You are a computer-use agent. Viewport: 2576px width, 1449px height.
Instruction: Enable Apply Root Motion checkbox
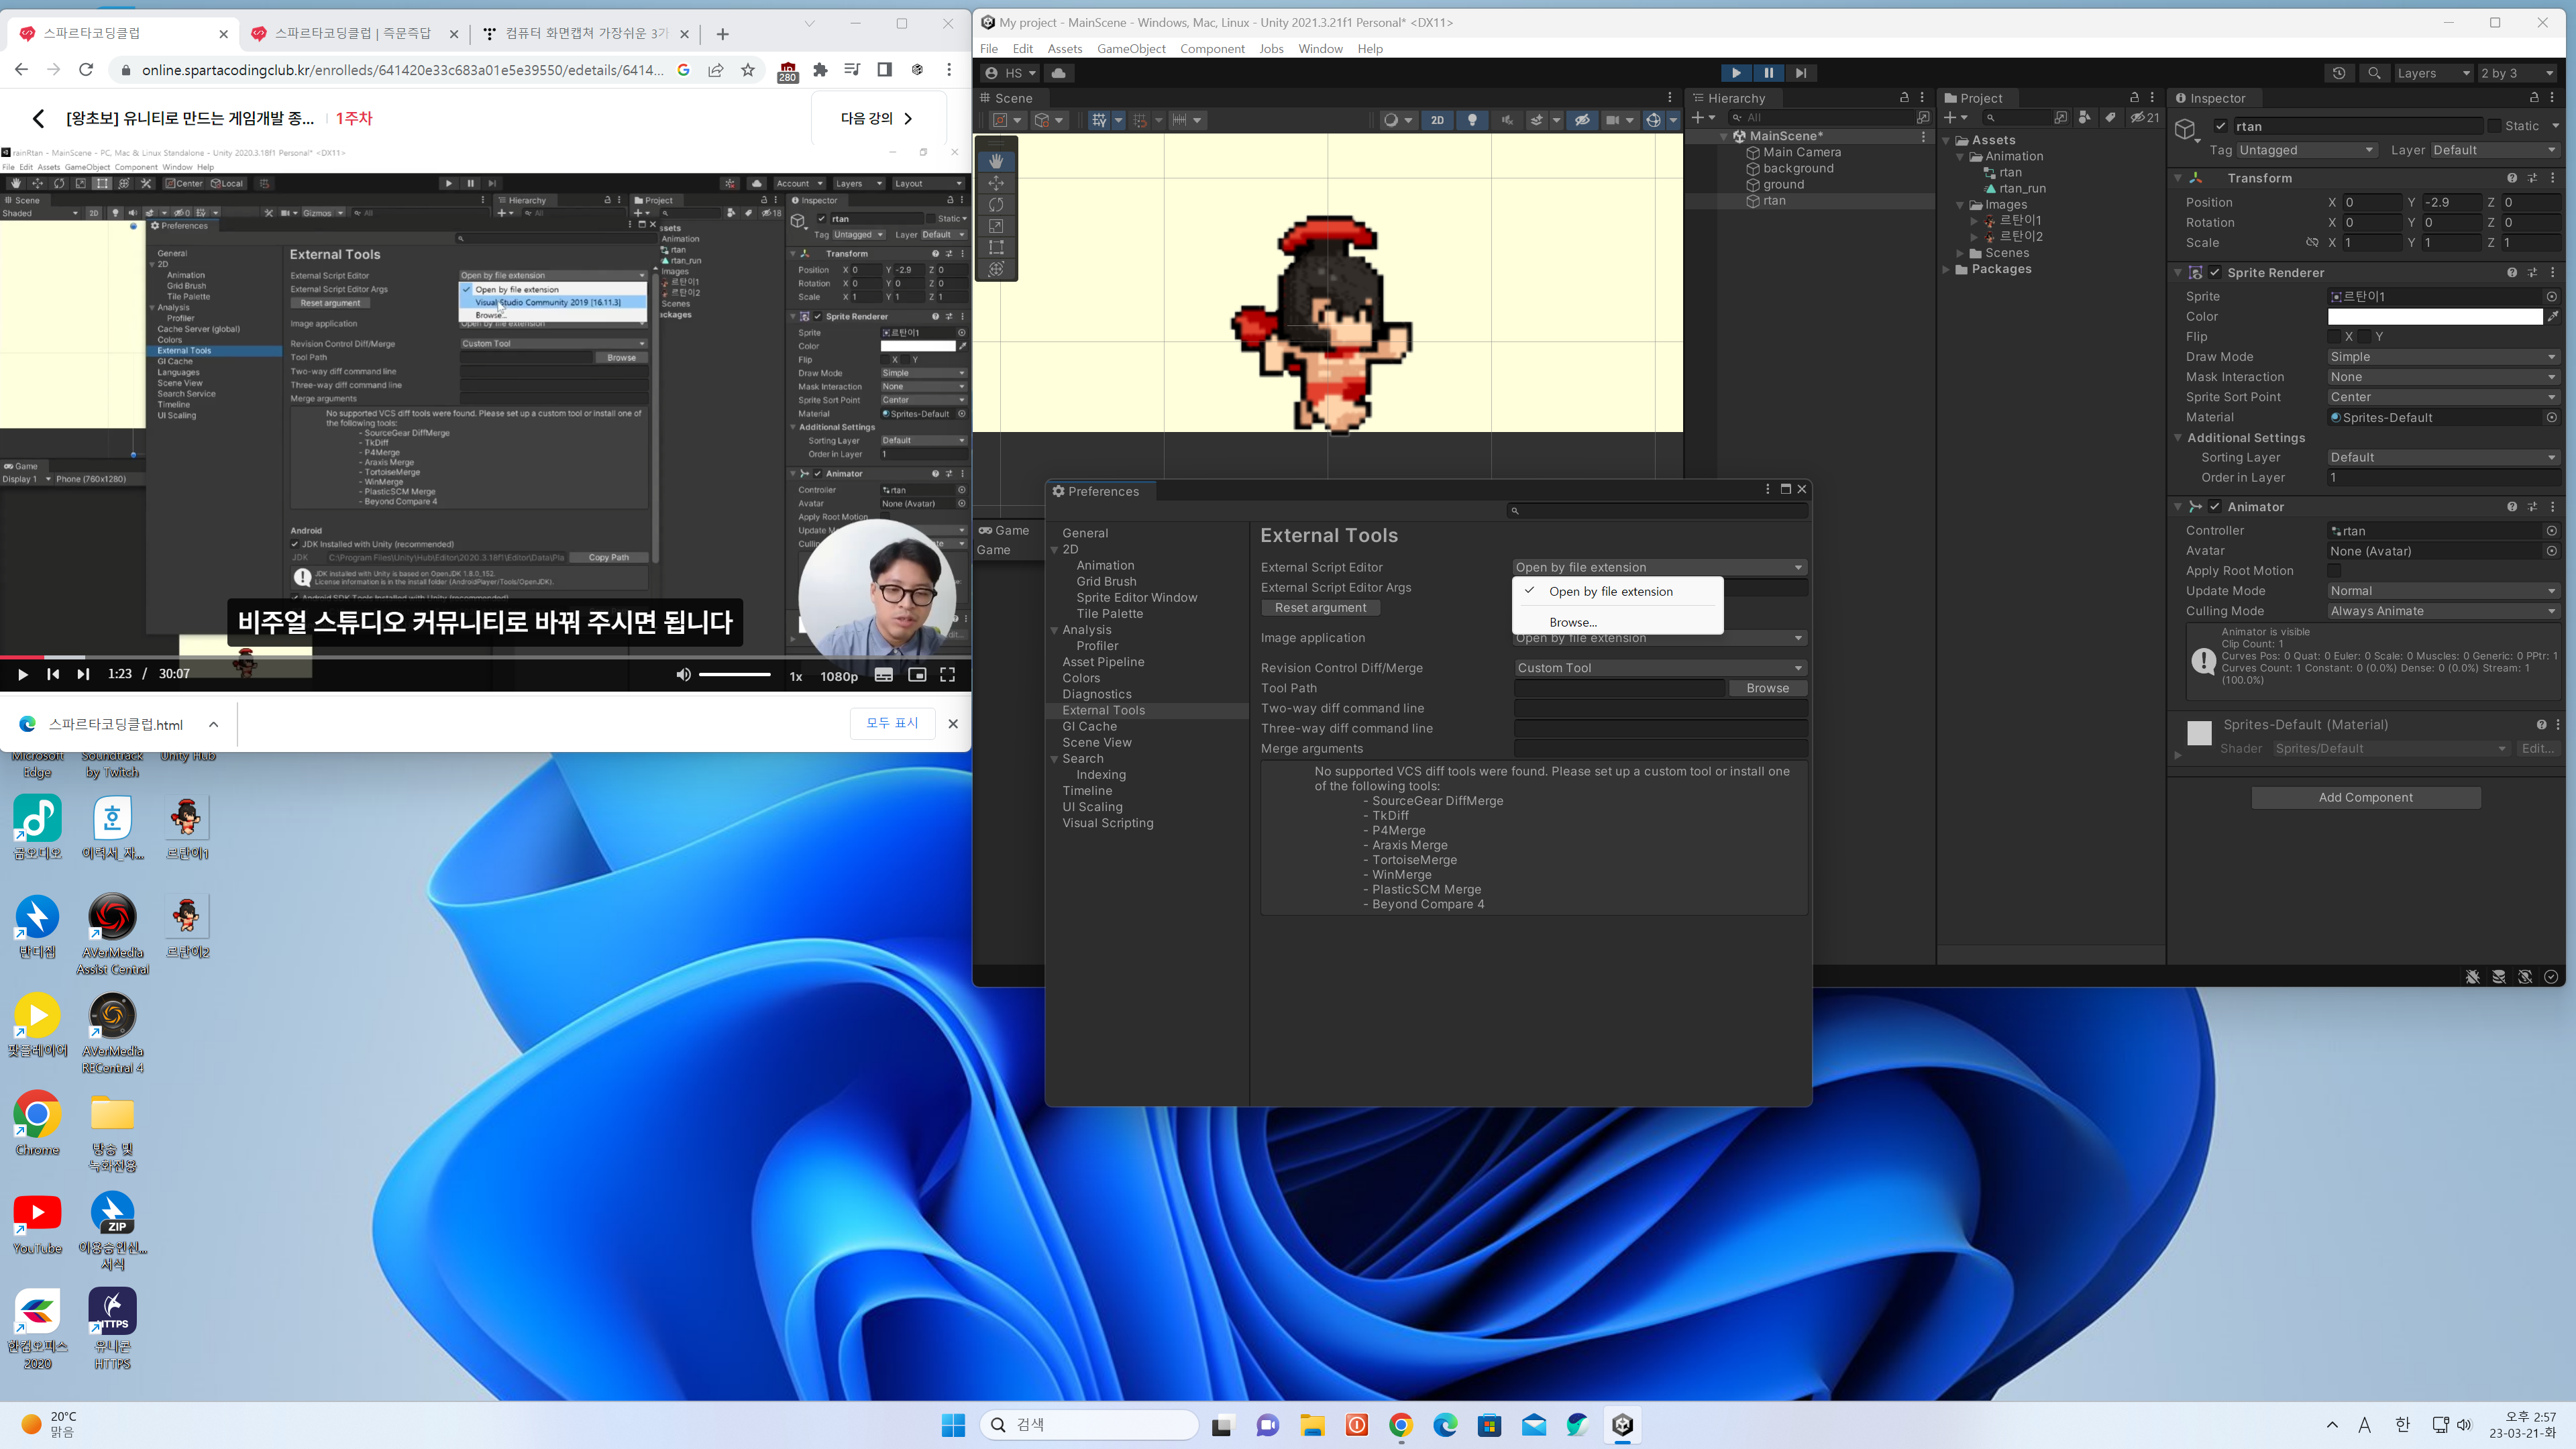2334,571
